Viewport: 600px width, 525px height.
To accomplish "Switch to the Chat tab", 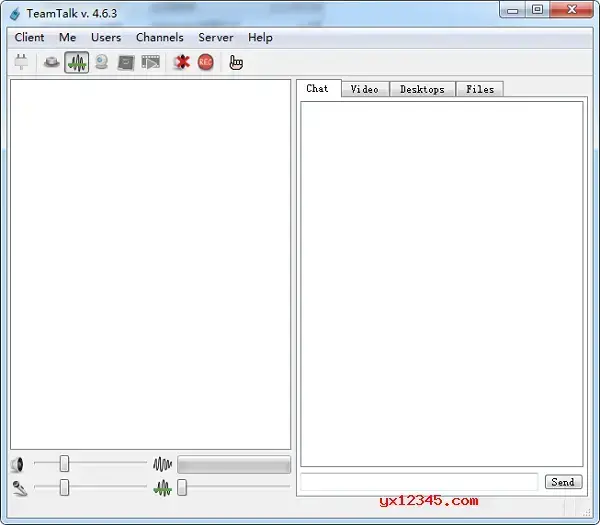I will click(318, 88).
